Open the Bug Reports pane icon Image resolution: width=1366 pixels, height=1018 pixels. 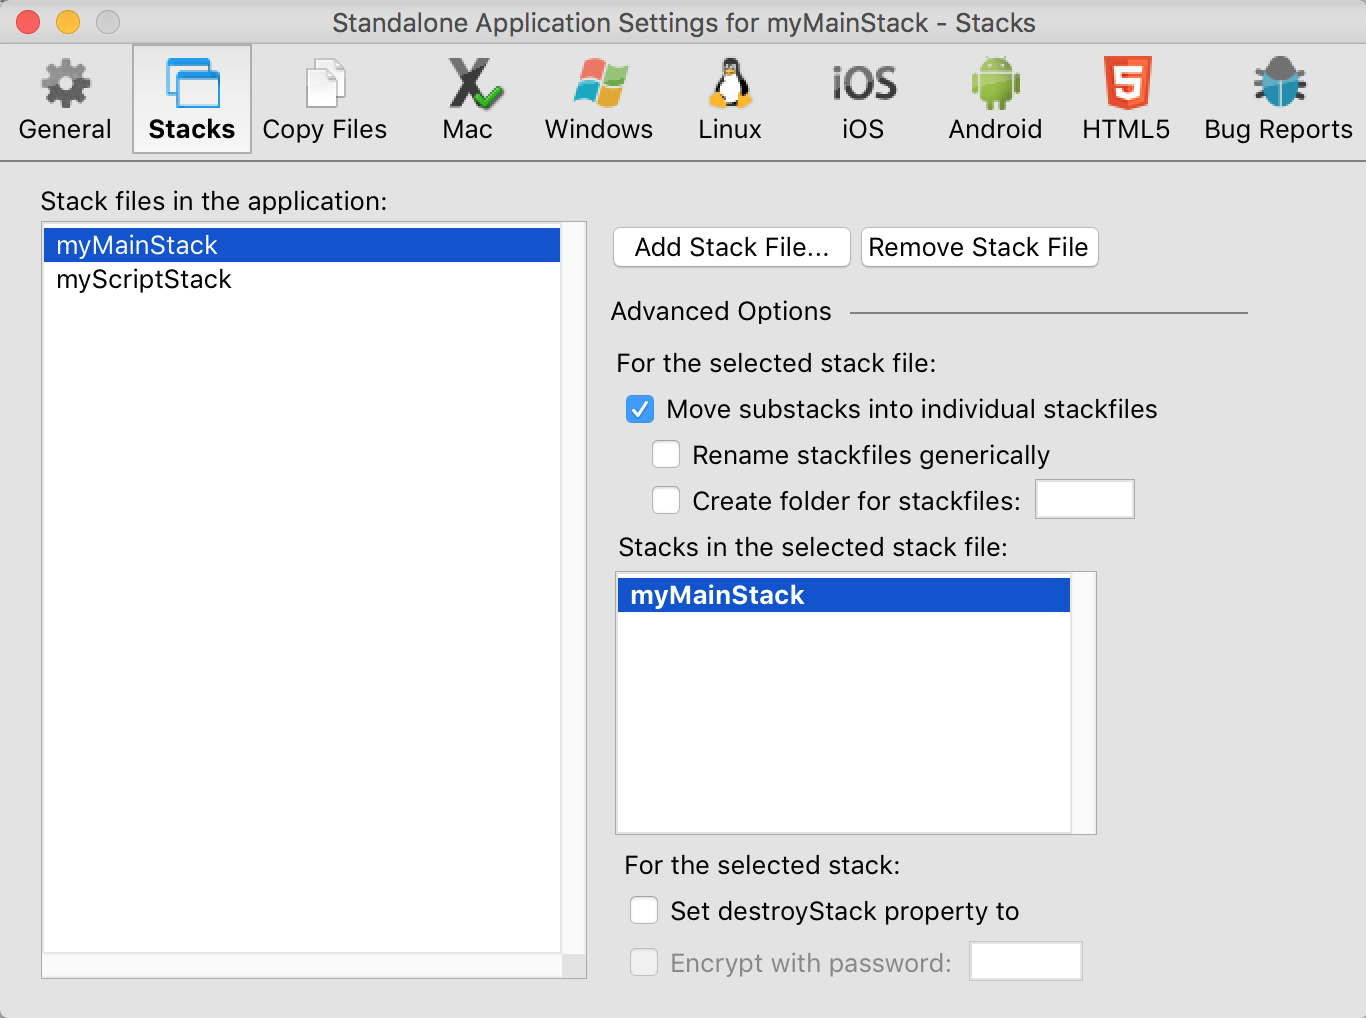[1278, 84]
